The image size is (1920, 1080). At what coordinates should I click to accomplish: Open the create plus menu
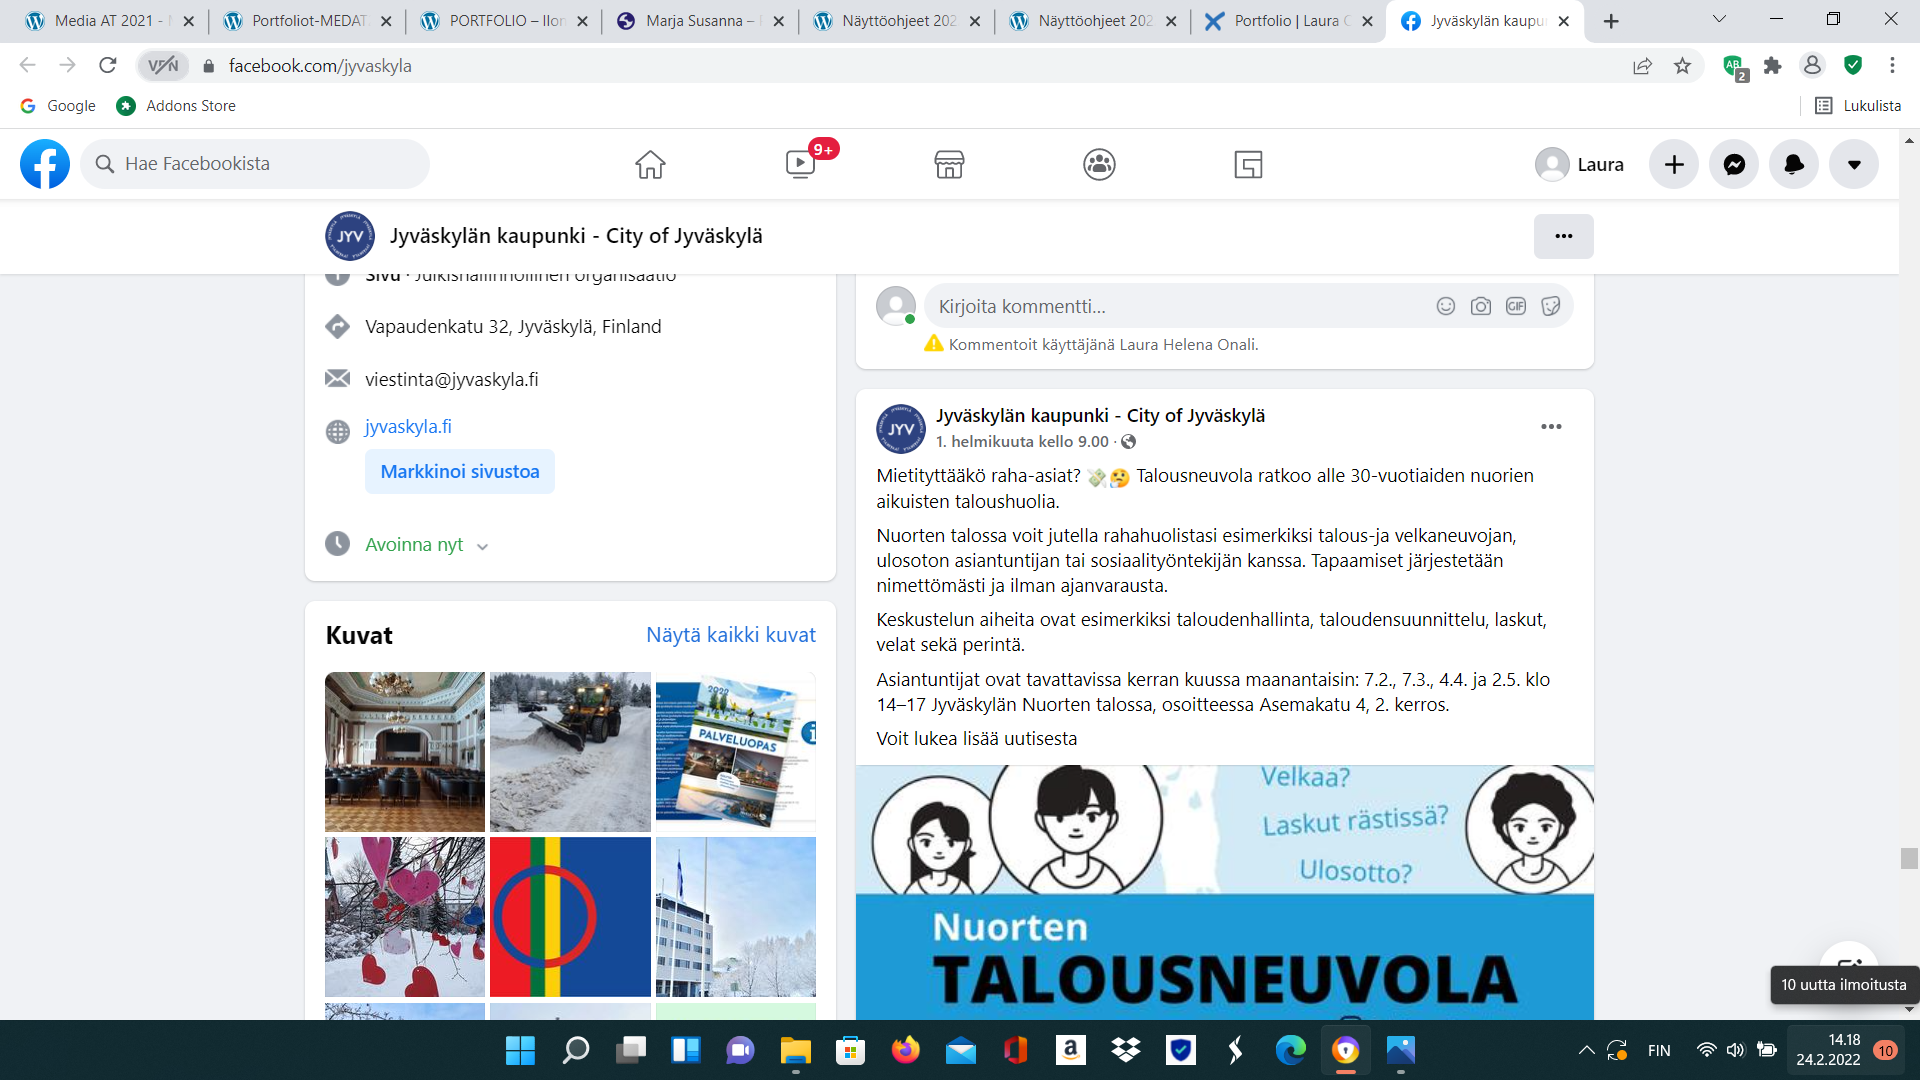click(x=1674, y=164)
